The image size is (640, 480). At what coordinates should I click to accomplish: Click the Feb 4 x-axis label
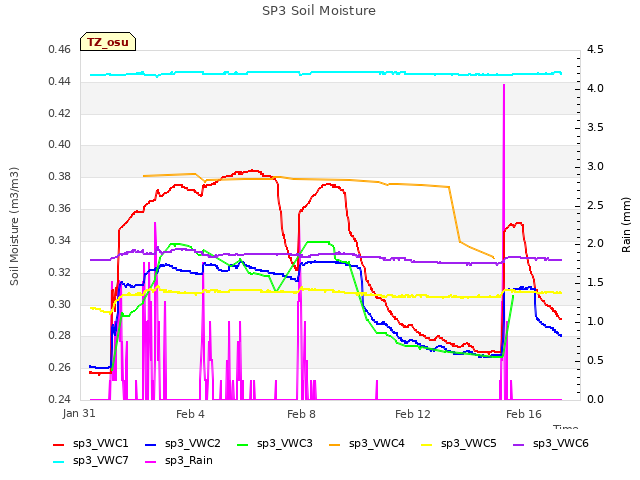tap(190, 414)
